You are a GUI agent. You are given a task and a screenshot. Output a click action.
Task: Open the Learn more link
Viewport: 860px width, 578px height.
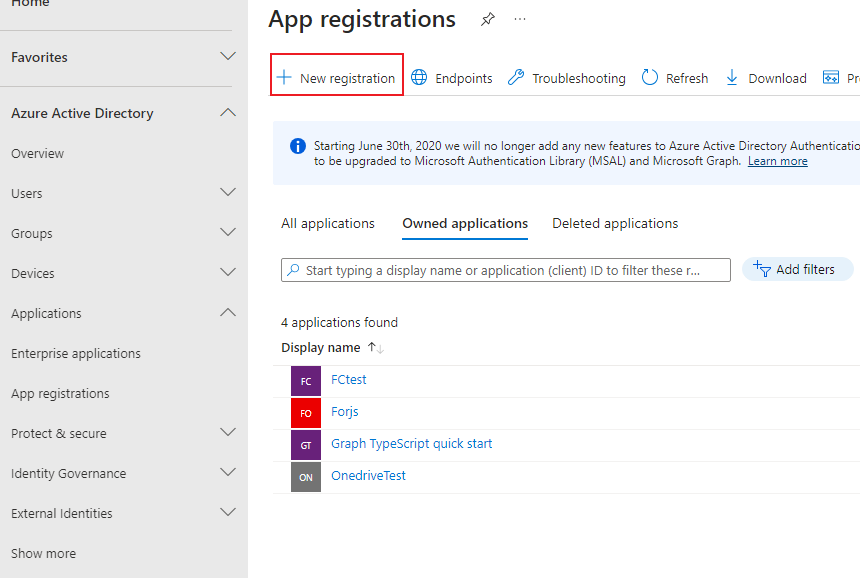[x=777, y=161]
